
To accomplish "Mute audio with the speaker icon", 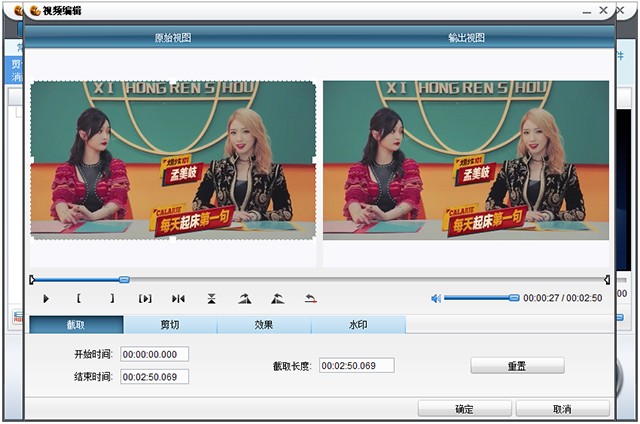I will click(436, 299).
